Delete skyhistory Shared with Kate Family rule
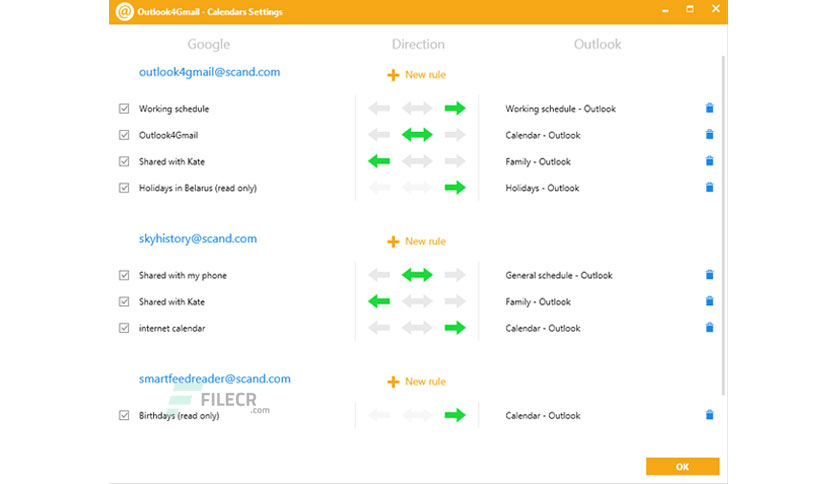This screenshot has width=836, height=484. coord(709,301)
